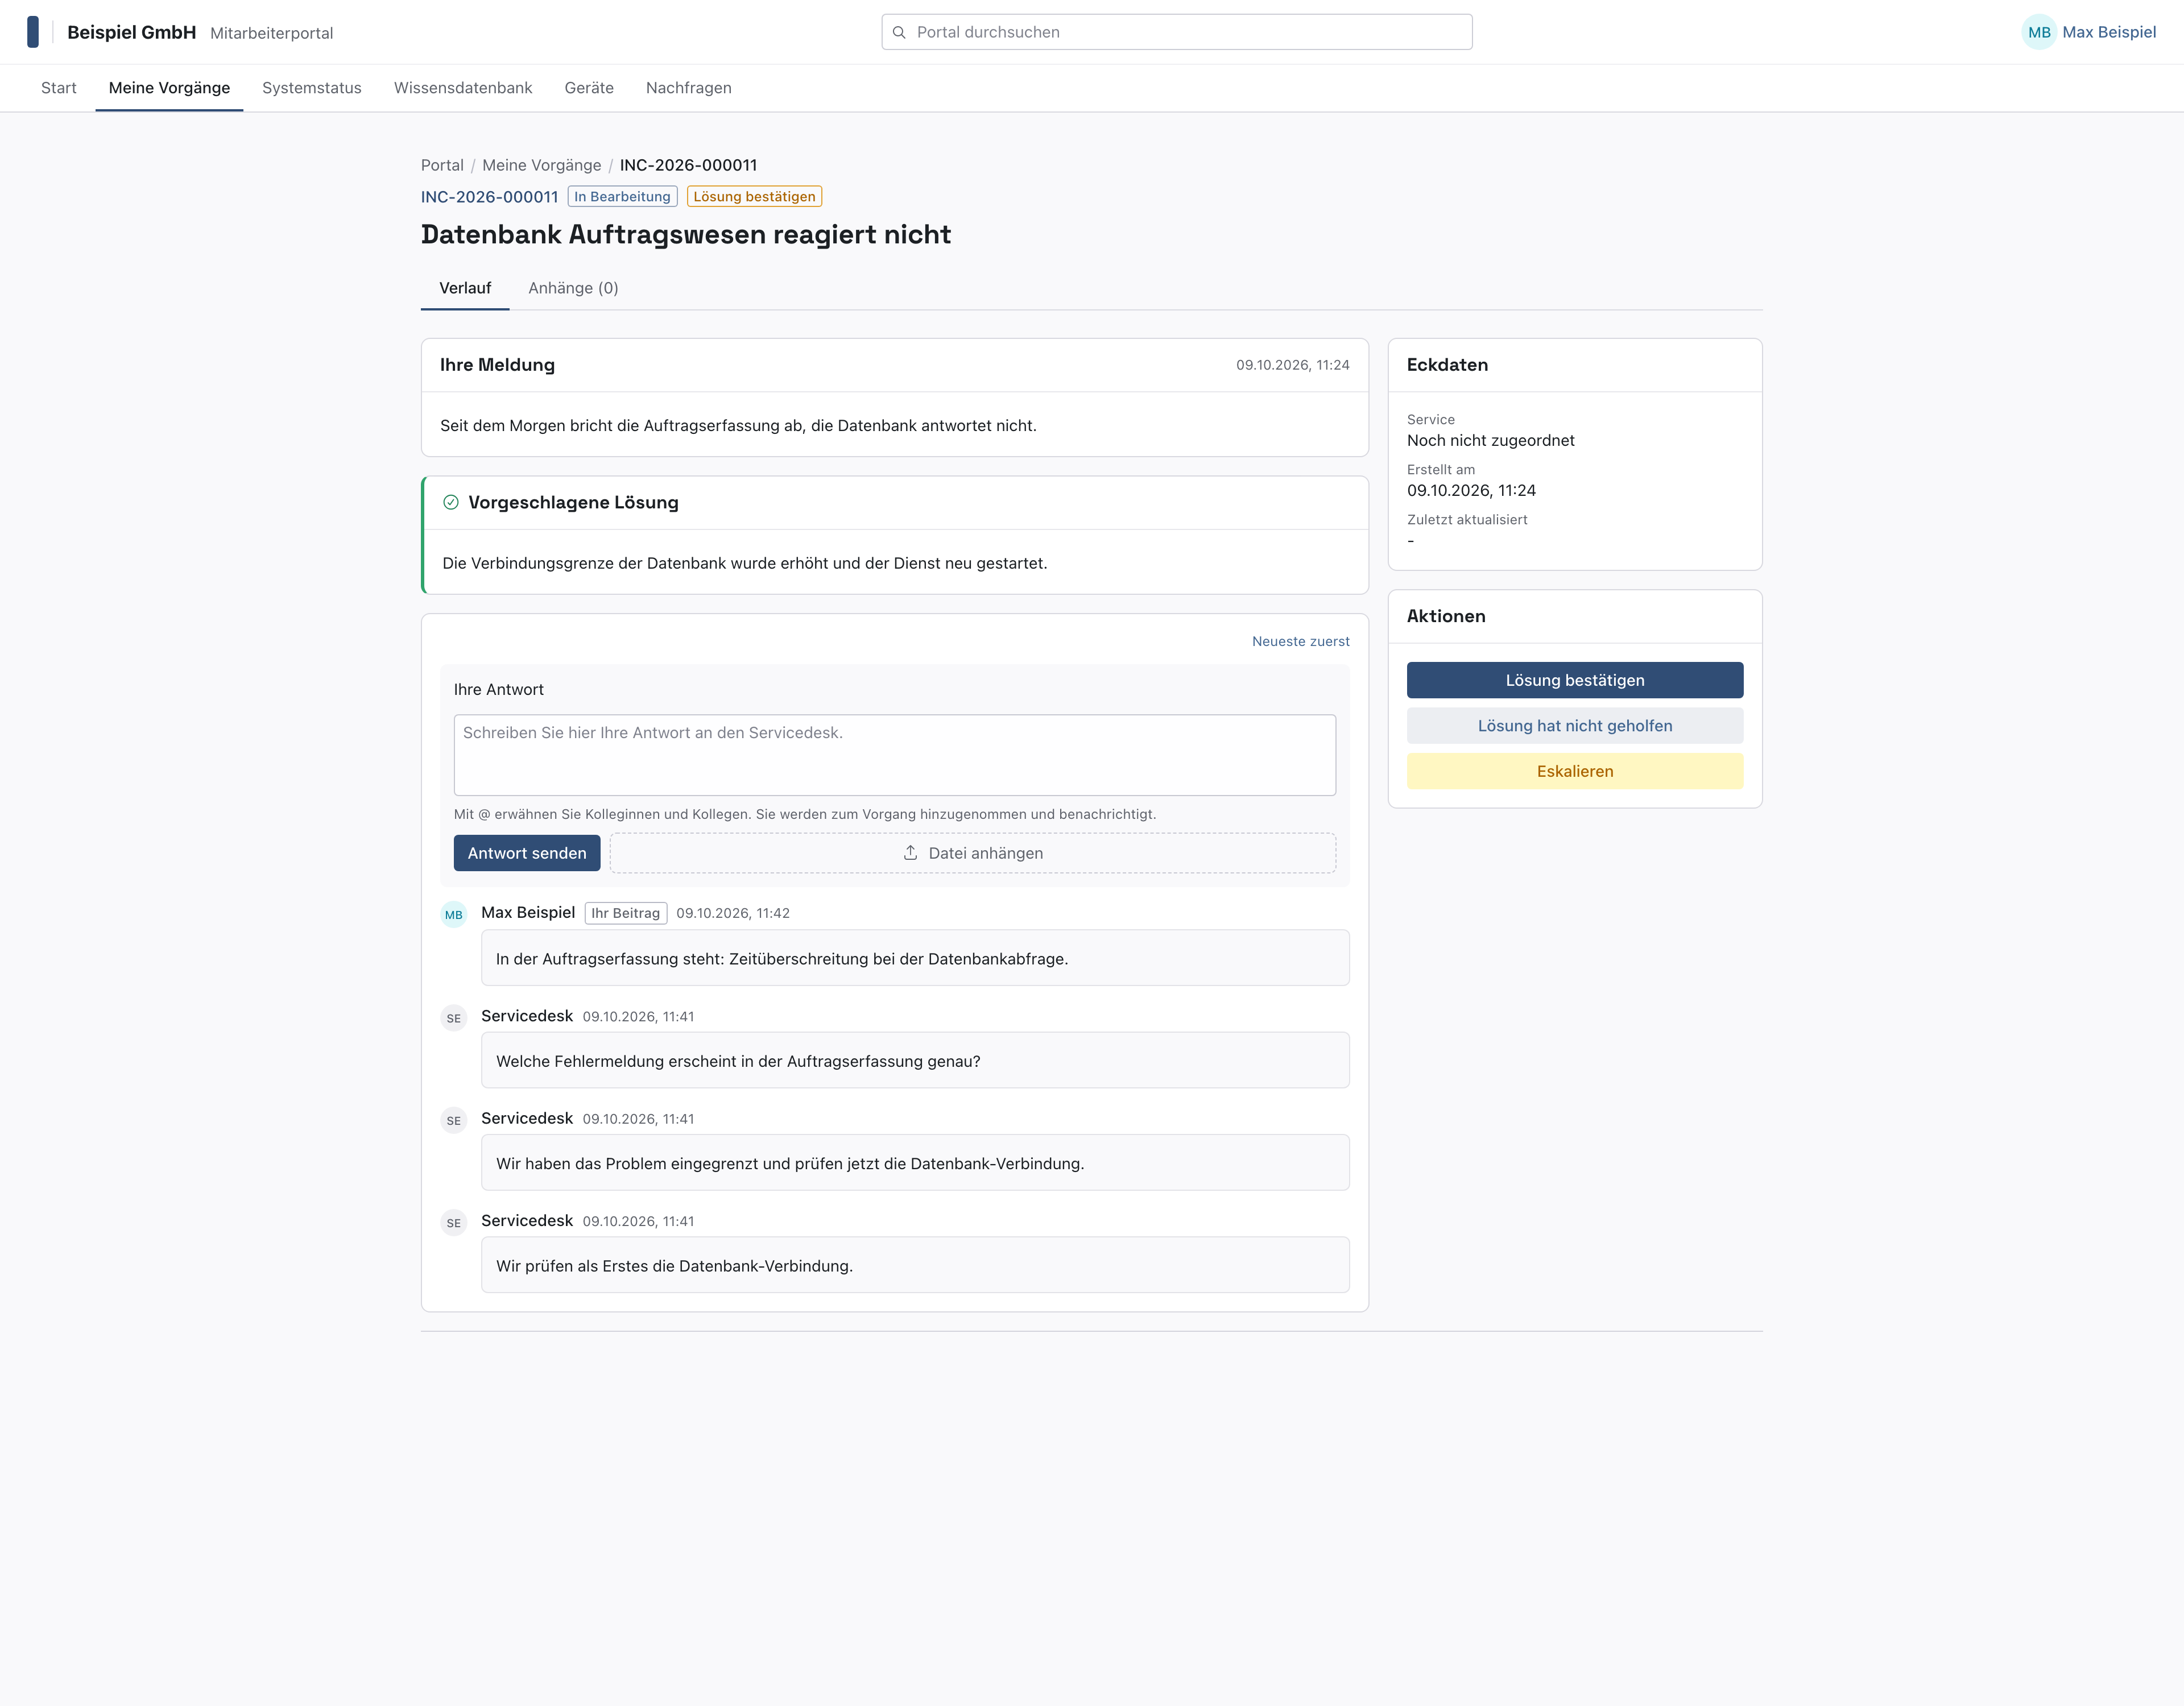
Task: Open Meine Vorgänge in the navigation
Action: [x=169, y=88]
